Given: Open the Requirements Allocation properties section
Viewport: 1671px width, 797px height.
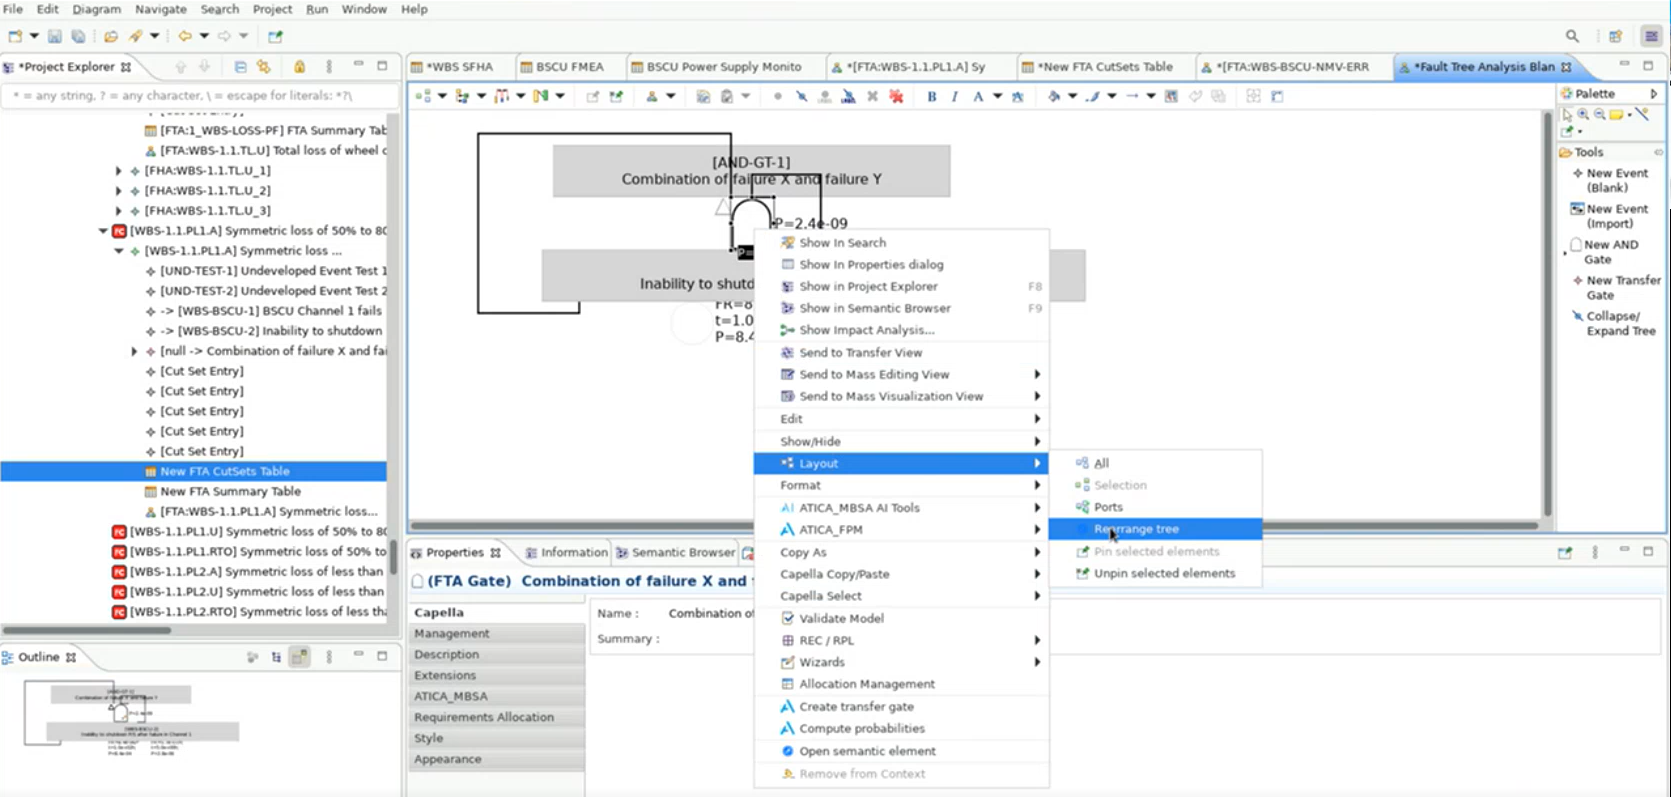Looking at the screenshot, I should [x=497, y=717].
